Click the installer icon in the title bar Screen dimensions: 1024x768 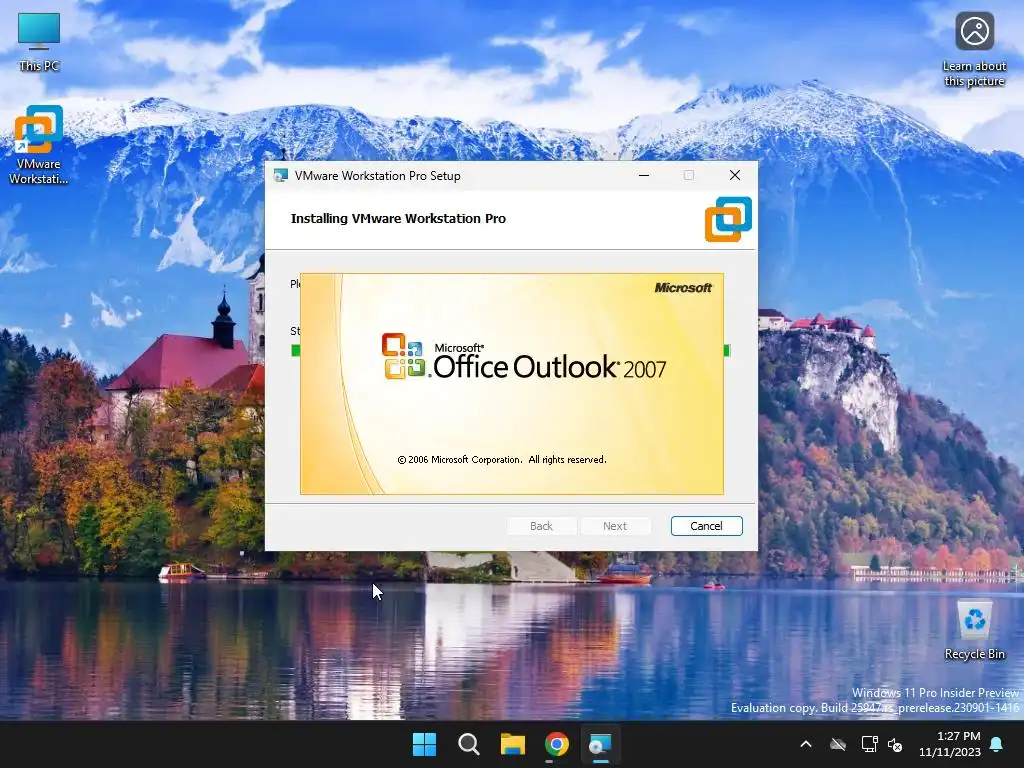coord(281,176)
